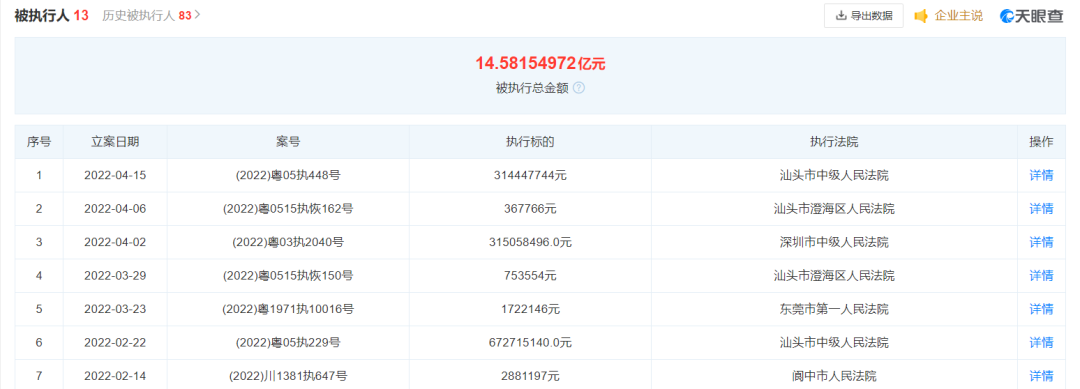Click amount 314447744元
Viewport: 1080px width, 389px height.
point(530,176)
